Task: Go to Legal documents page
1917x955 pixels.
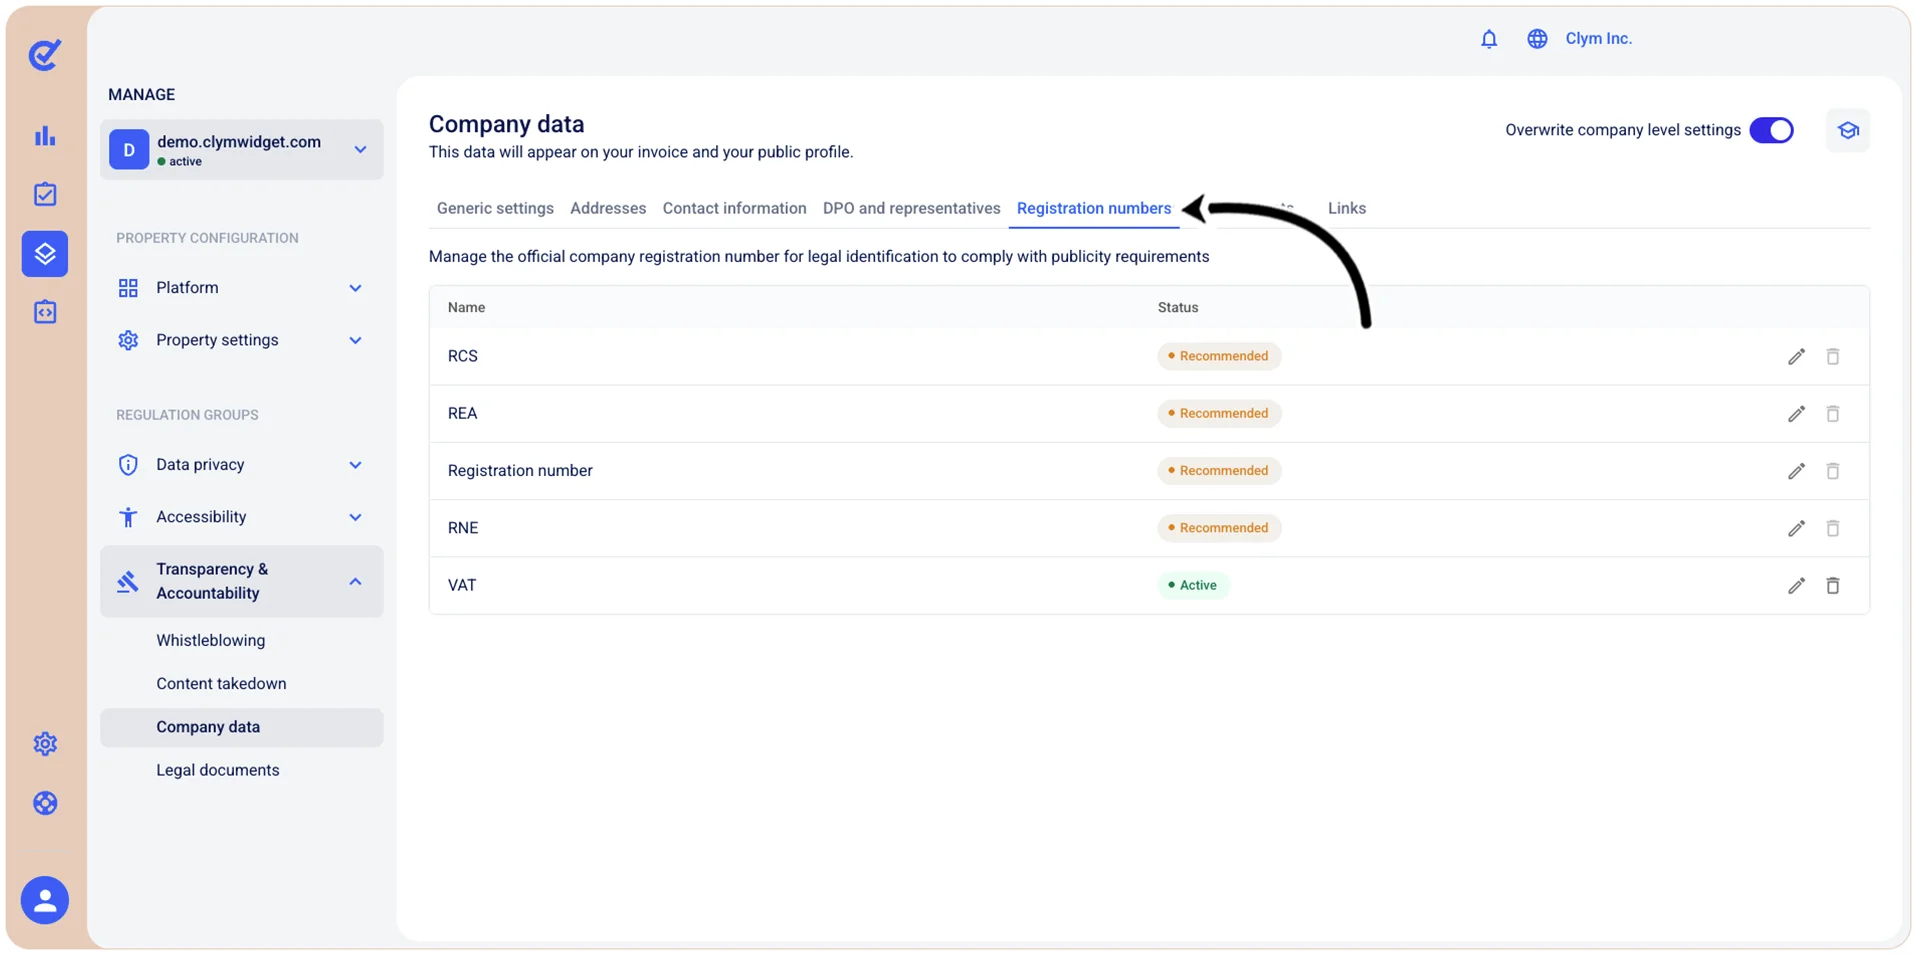Action: coord(217,770)
